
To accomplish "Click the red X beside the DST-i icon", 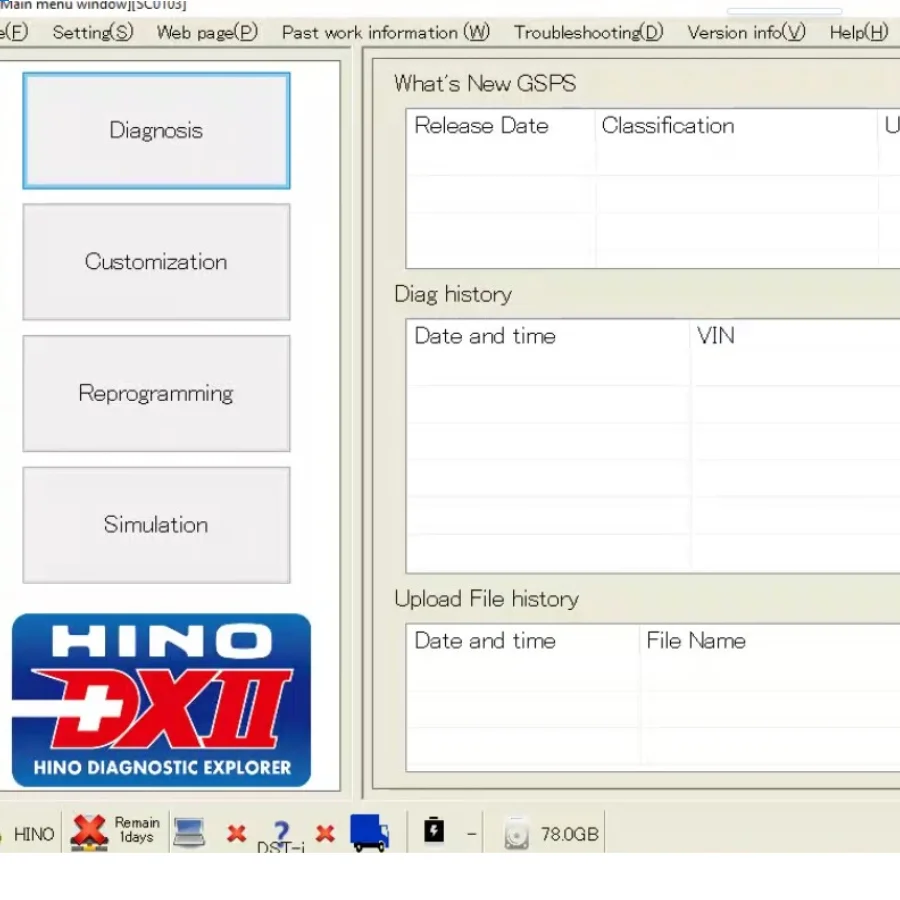I will click(324, 832).
